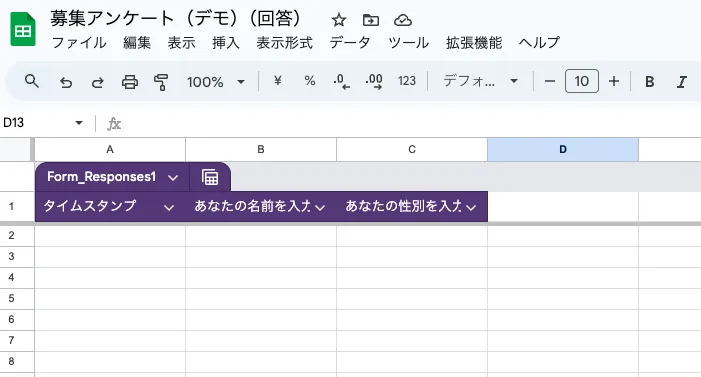Open the タイムスタンプ column dropdown
The height and width of the screenshot is (377, 701).
click(169, 207)
